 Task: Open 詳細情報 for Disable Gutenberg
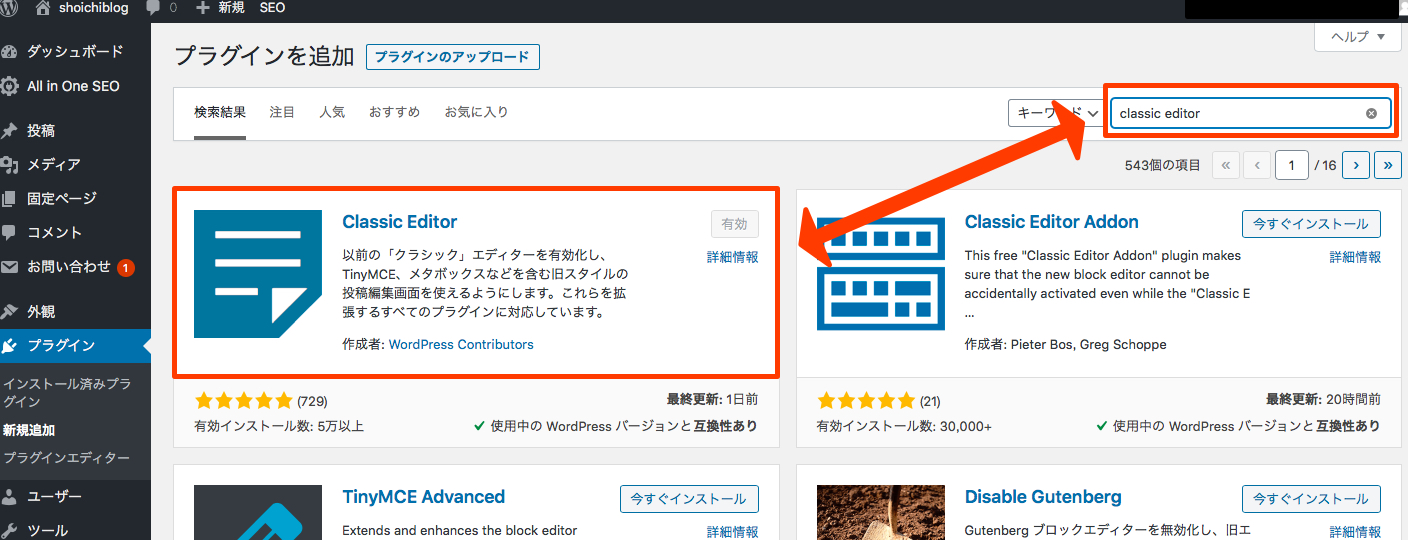[1356, 532]
